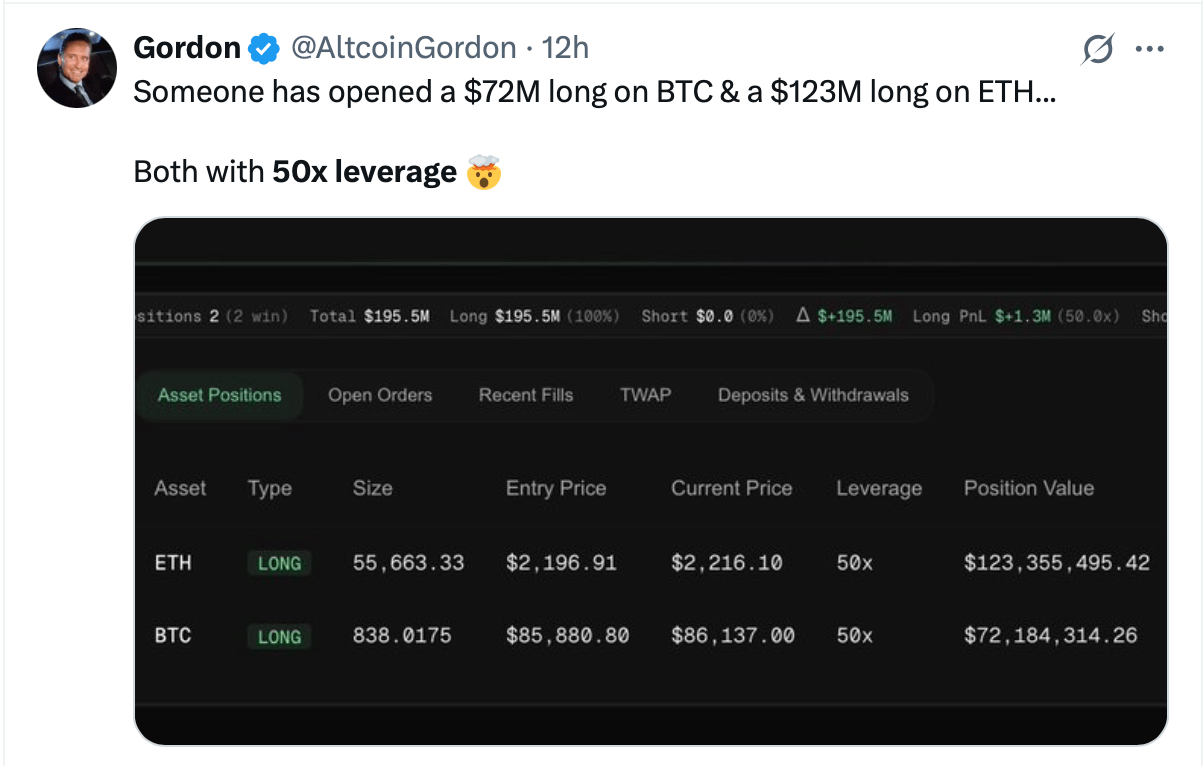The image size is (1204, 766).
Task: Click the exploding head emoji
Action: (484, 173)
